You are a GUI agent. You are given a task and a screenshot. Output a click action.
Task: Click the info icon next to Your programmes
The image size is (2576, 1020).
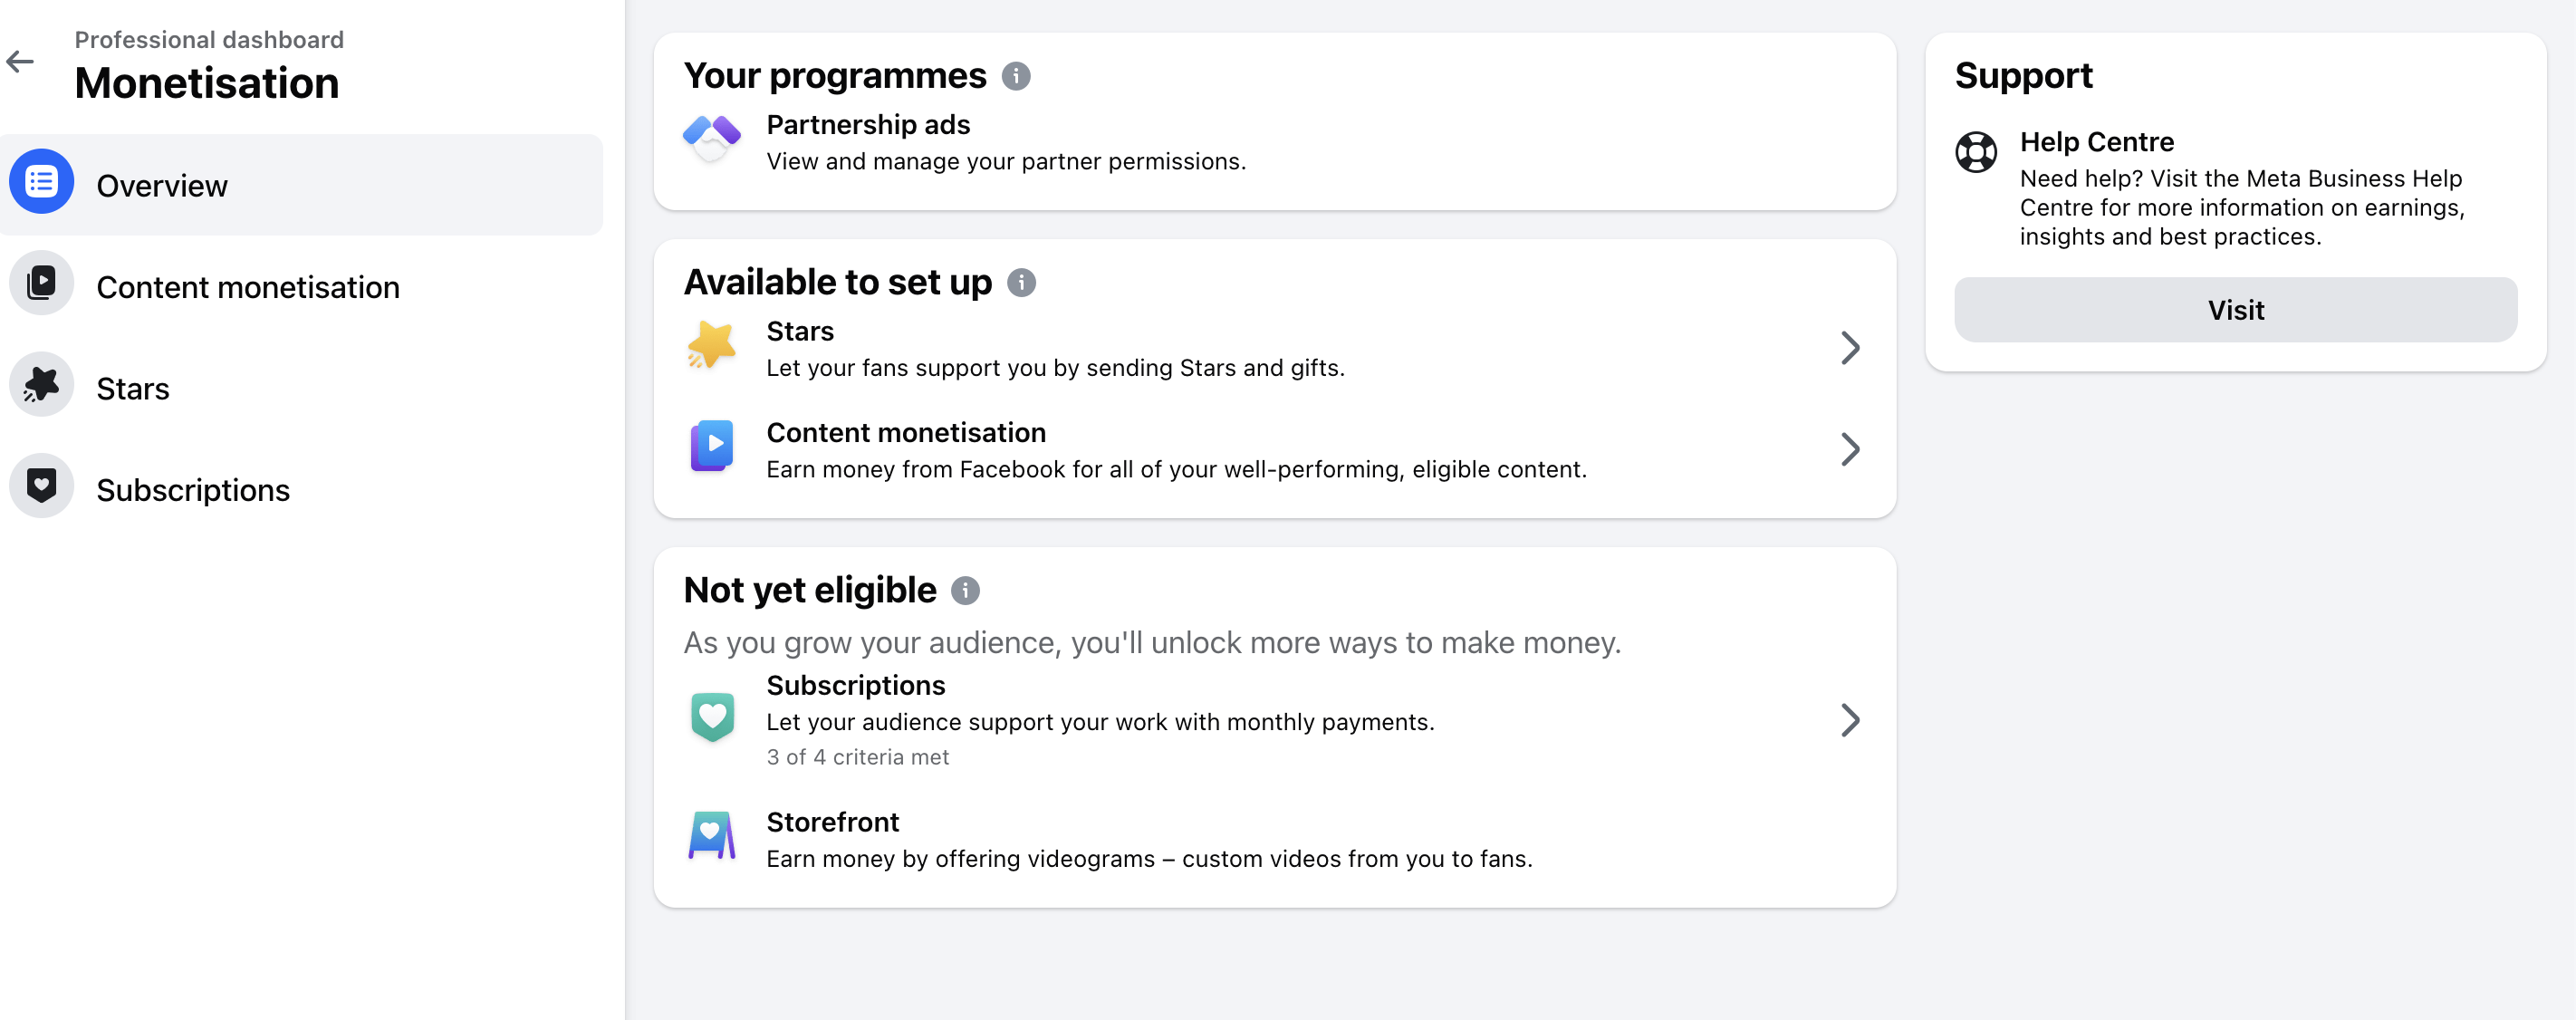[x=1016, y=77]
